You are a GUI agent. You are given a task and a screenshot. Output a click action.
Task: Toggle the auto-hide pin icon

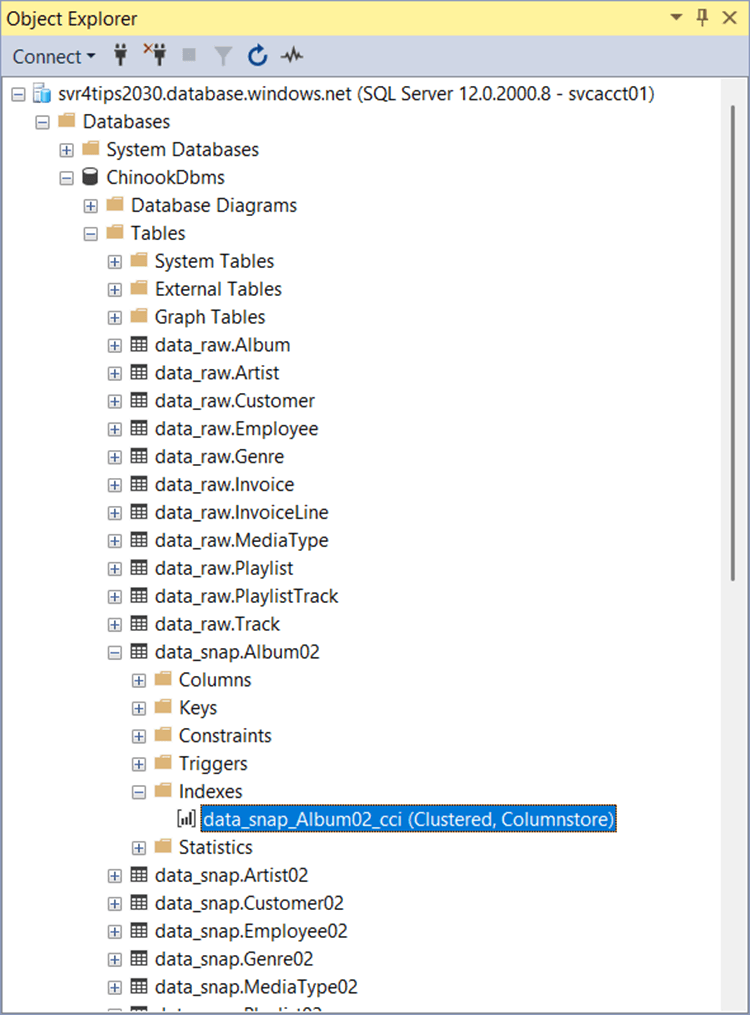point(702,18)
